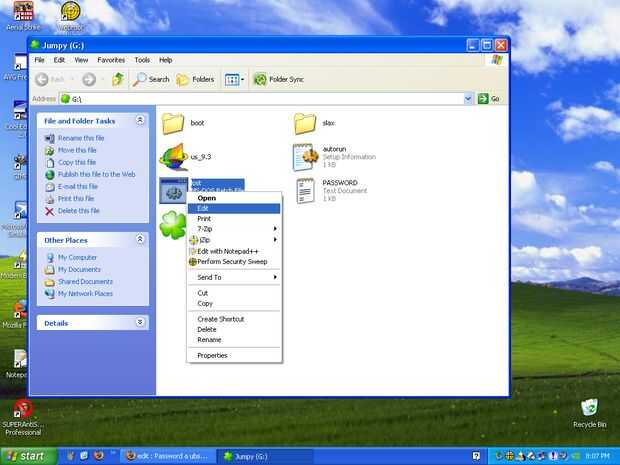The width and height of the screenshot is (620, 465).
Task: Click the Windows Start button
Action: click(x=28, y=456)
